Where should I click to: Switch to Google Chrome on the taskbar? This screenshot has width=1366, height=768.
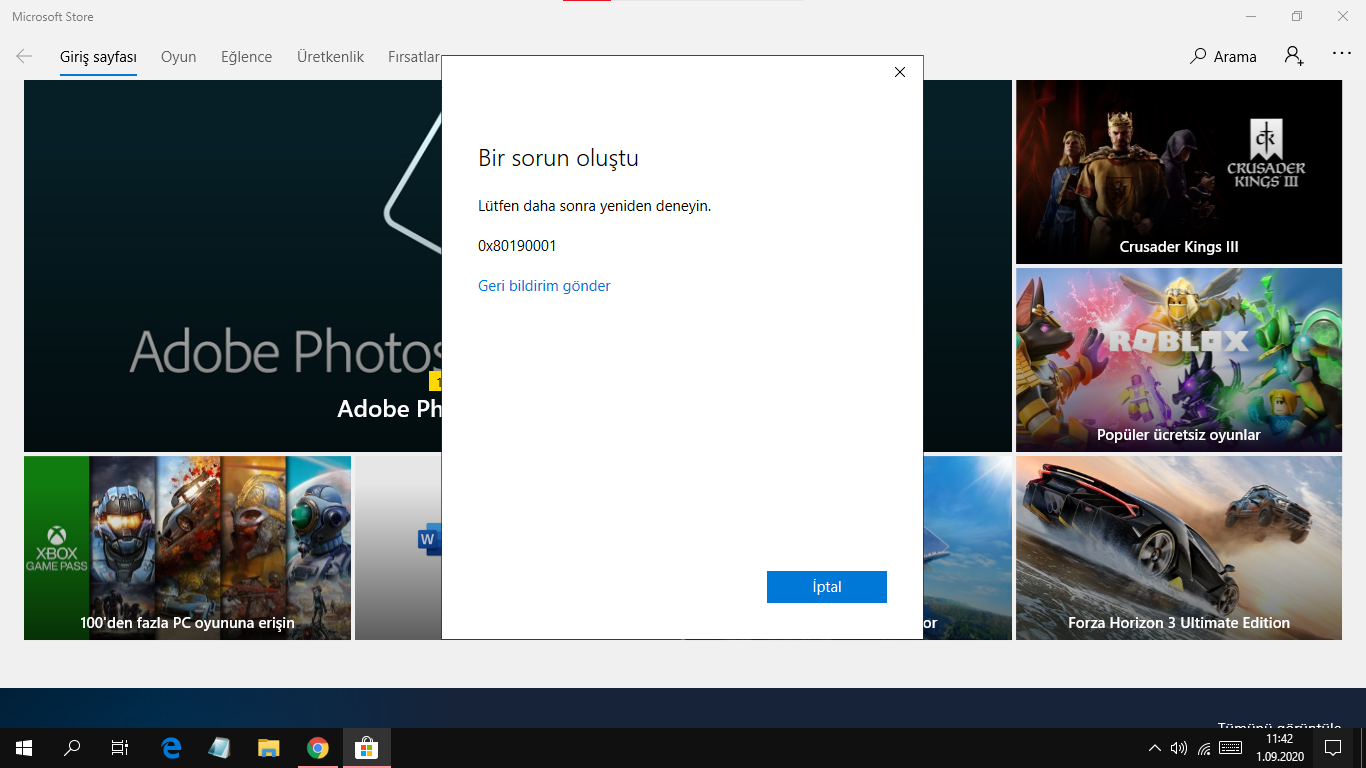coord(318,748)
